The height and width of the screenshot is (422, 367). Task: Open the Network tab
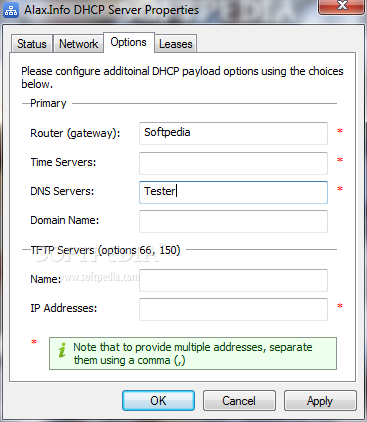(x=79, y=44)
